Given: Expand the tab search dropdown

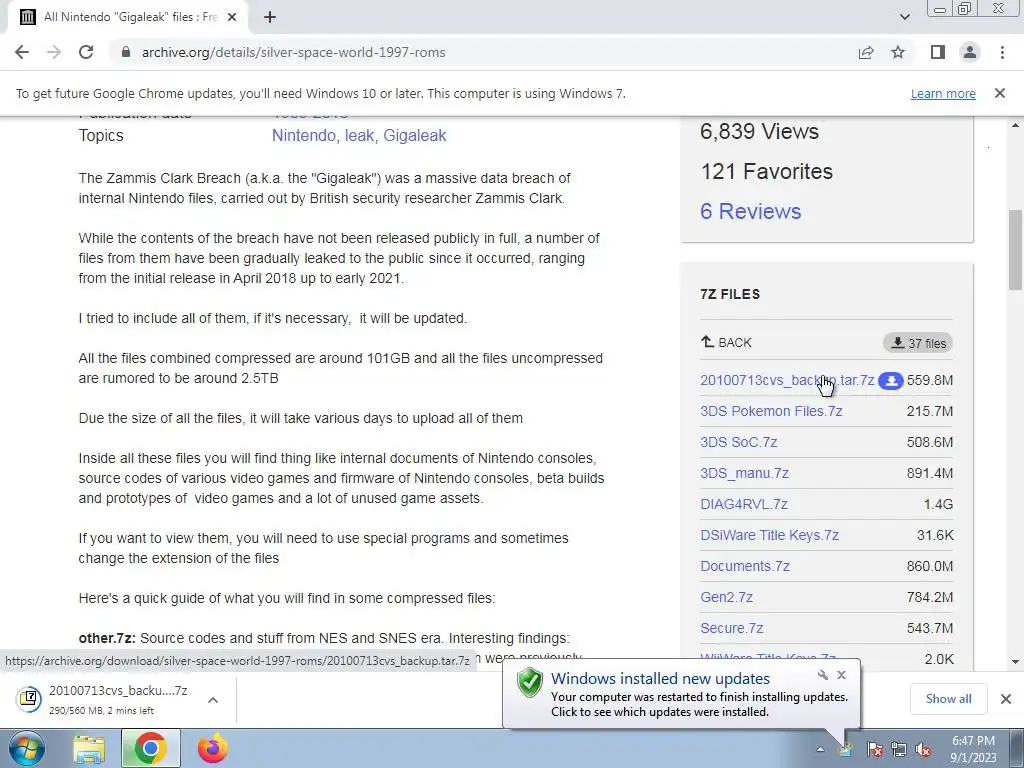Looking at the screenshot, I should tap(904, 17).
